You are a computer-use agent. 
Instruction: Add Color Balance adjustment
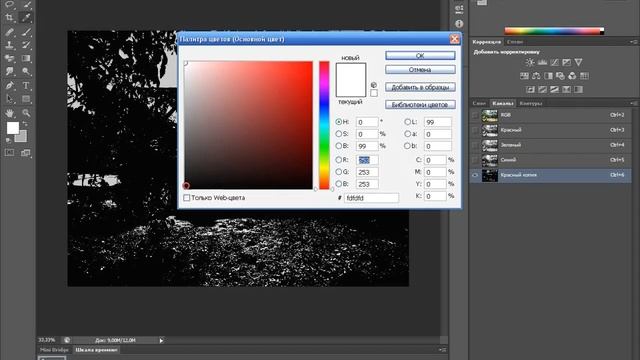(x=536, y=76)
